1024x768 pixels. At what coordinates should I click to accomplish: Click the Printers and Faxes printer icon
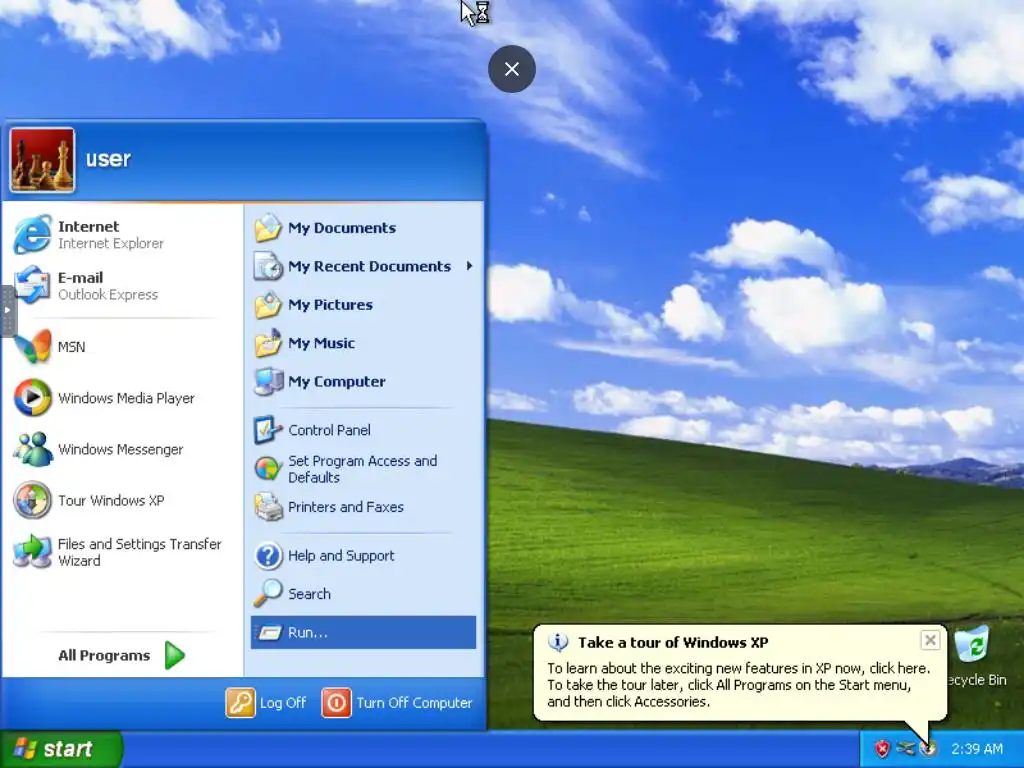pos(268,507)
